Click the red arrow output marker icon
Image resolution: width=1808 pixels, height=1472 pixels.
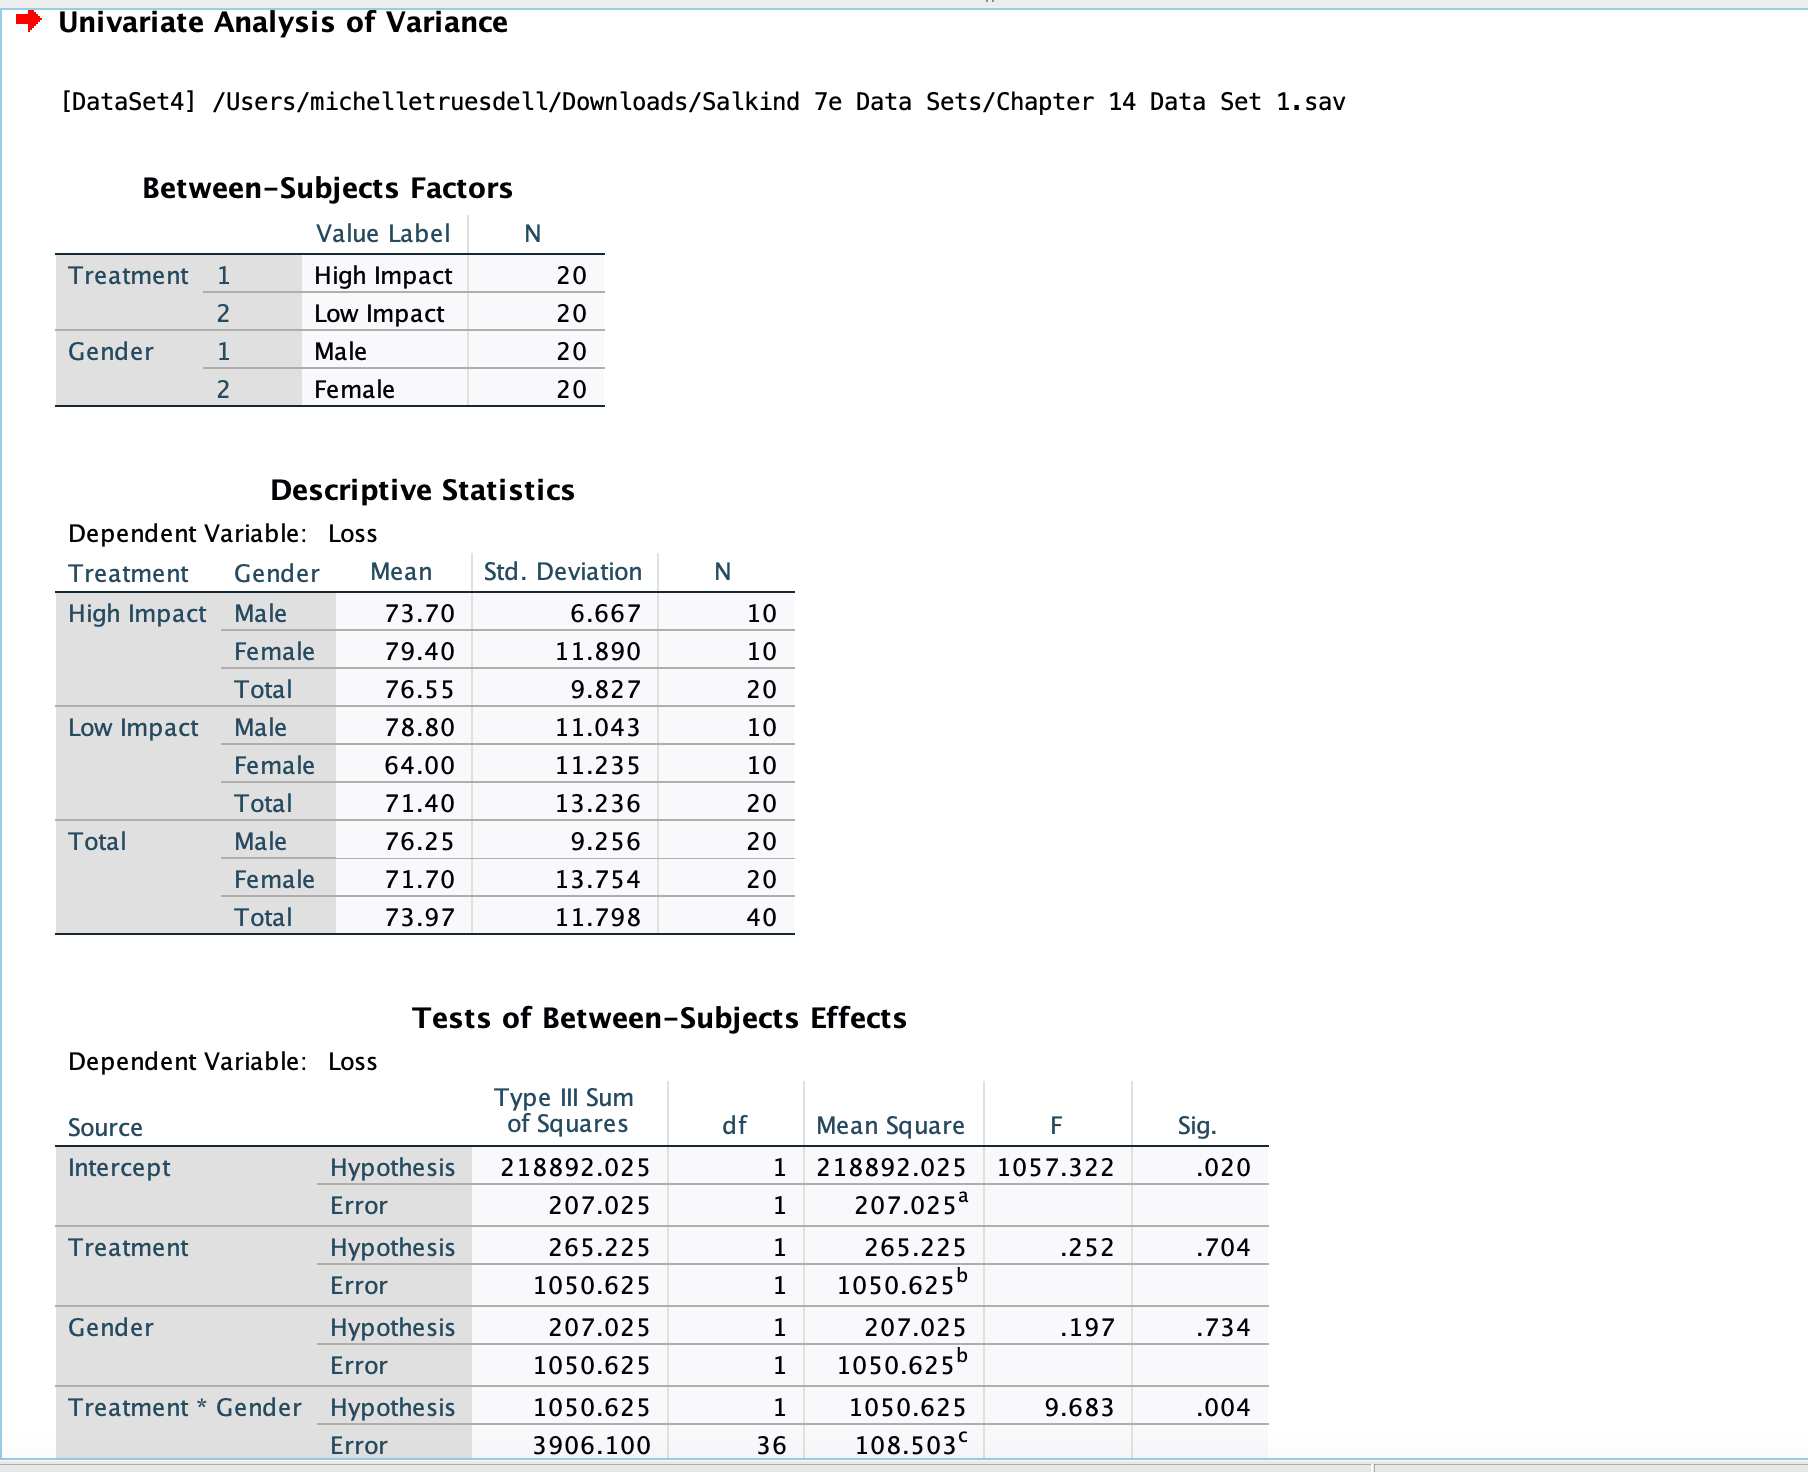[x=28, y=20]
